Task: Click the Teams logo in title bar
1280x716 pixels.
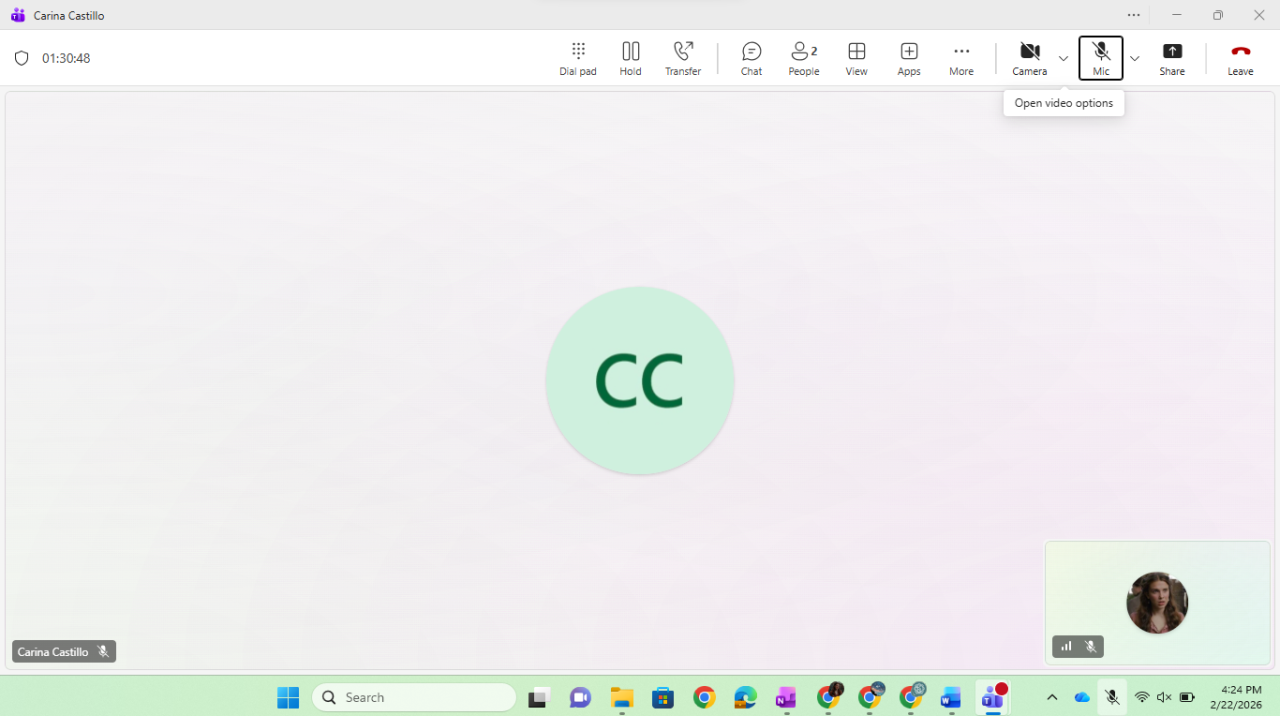Action: tap(18, 15)
